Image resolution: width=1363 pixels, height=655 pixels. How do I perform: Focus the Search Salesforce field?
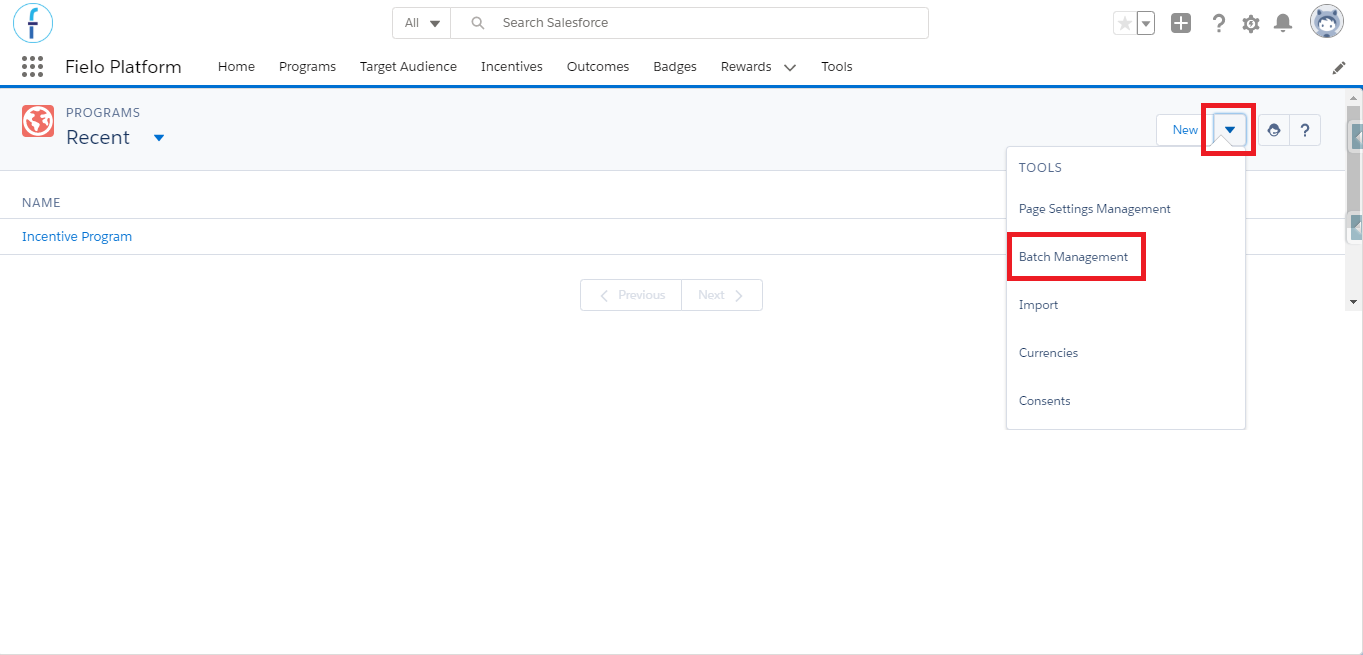690,23
